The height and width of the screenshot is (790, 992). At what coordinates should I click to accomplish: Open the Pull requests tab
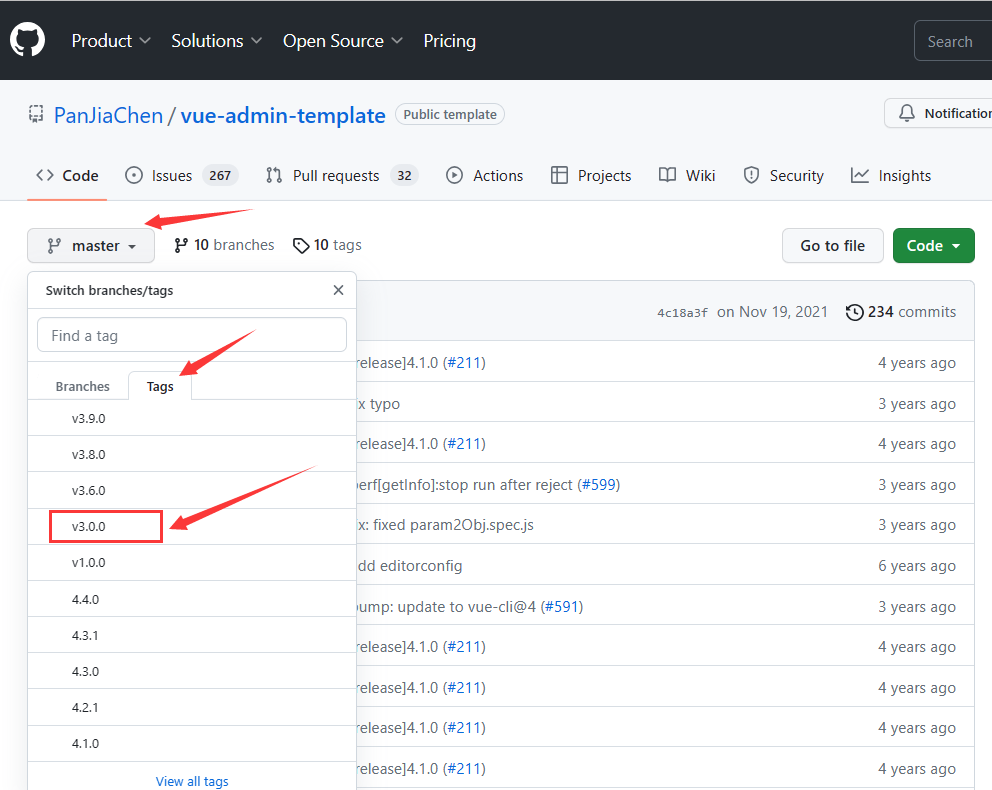[x=342, y=175]
